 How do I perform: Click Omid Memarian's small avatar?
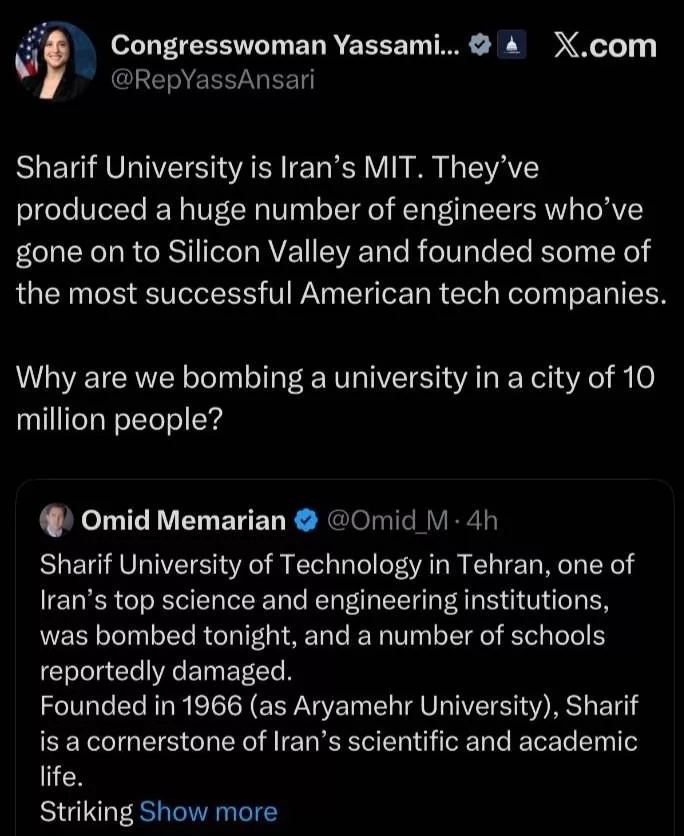[56, 520]
